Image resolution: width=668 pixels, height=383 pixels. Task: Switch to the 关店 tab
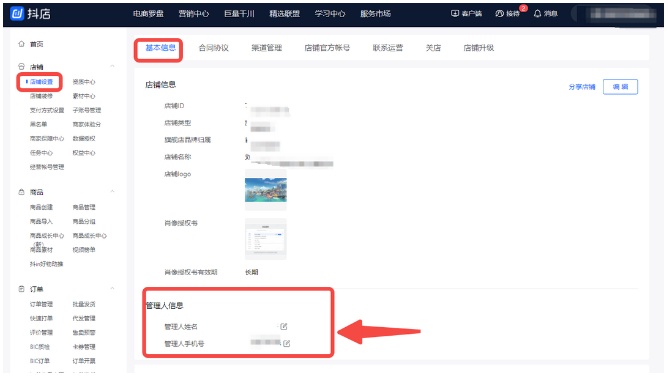coord(433,48)
